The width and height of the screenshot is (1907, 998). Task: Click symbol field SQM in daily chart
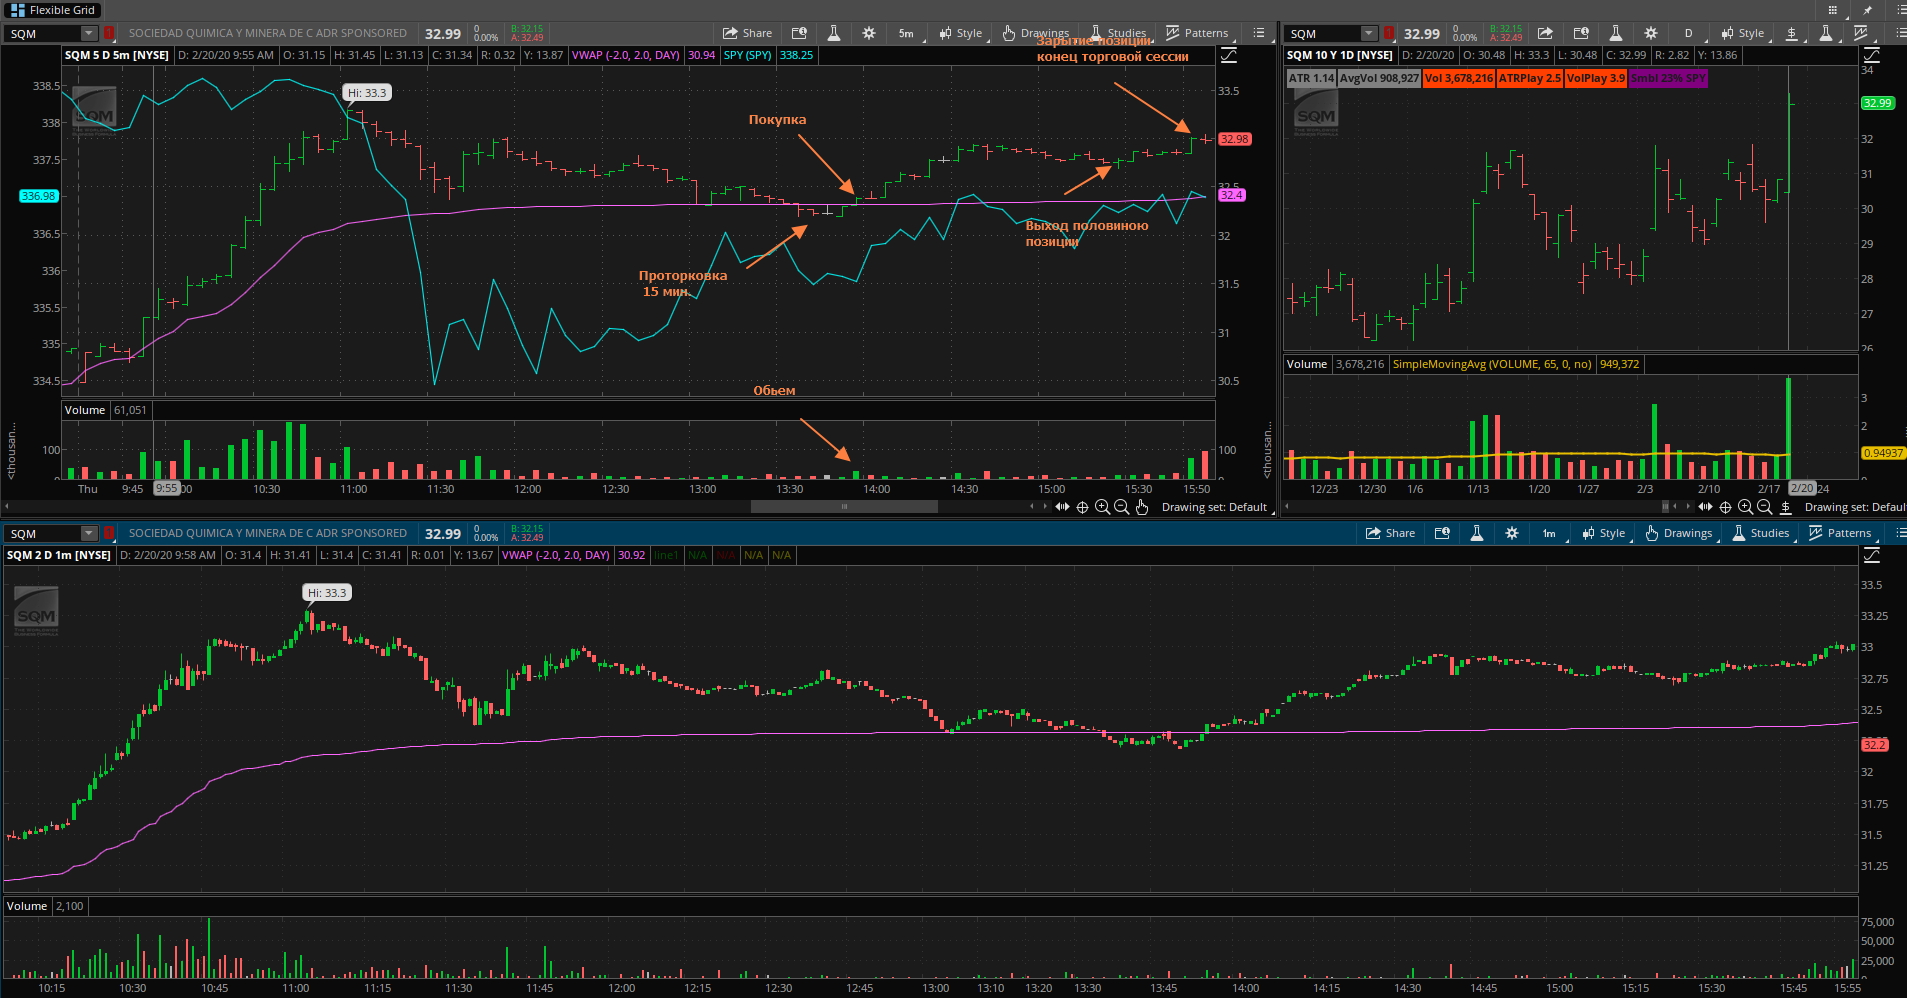pyautogui.click(x=1323, y=33)
